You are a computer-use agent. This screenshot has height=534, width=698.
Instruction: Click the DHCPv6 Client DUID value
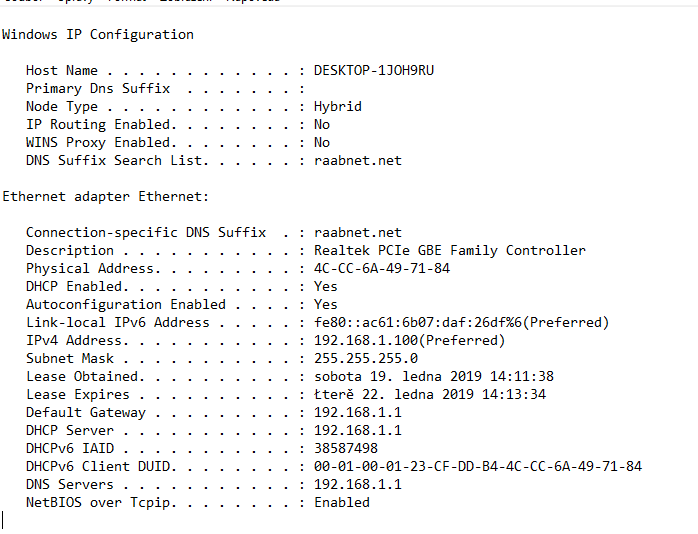pos(477,467)
